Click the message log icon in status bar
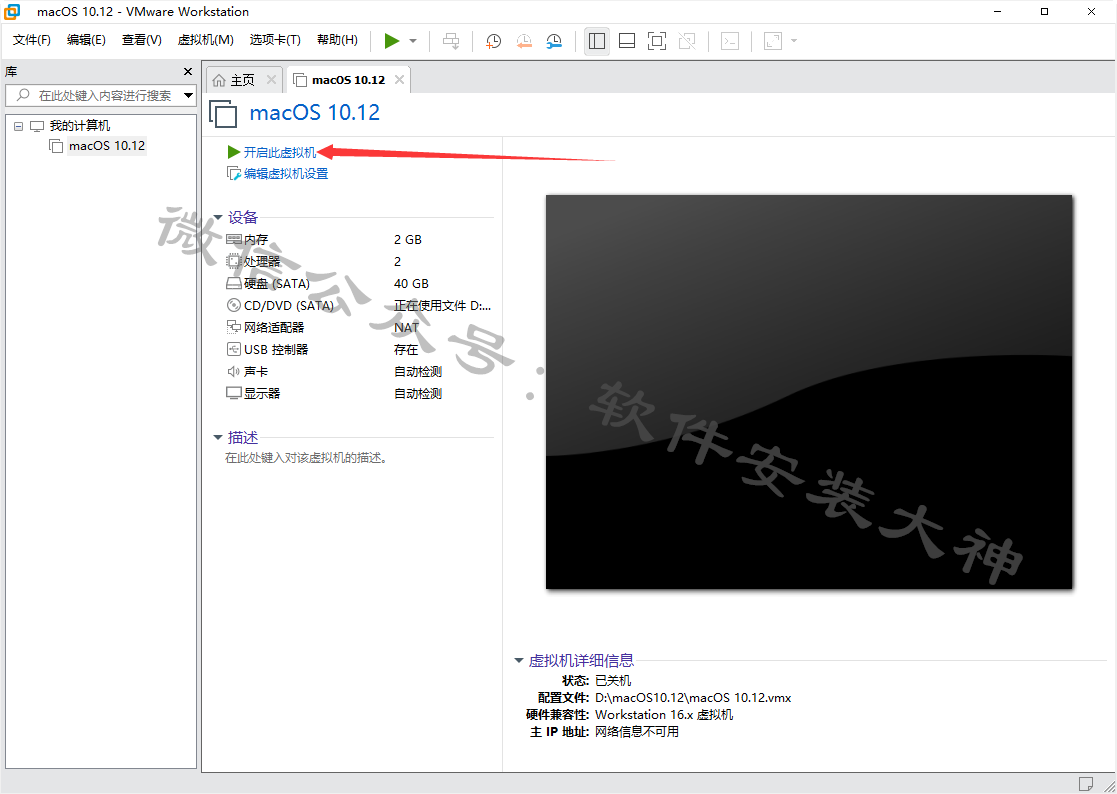The height and width of the screenshot is (794, 1117). point(1086,783)
